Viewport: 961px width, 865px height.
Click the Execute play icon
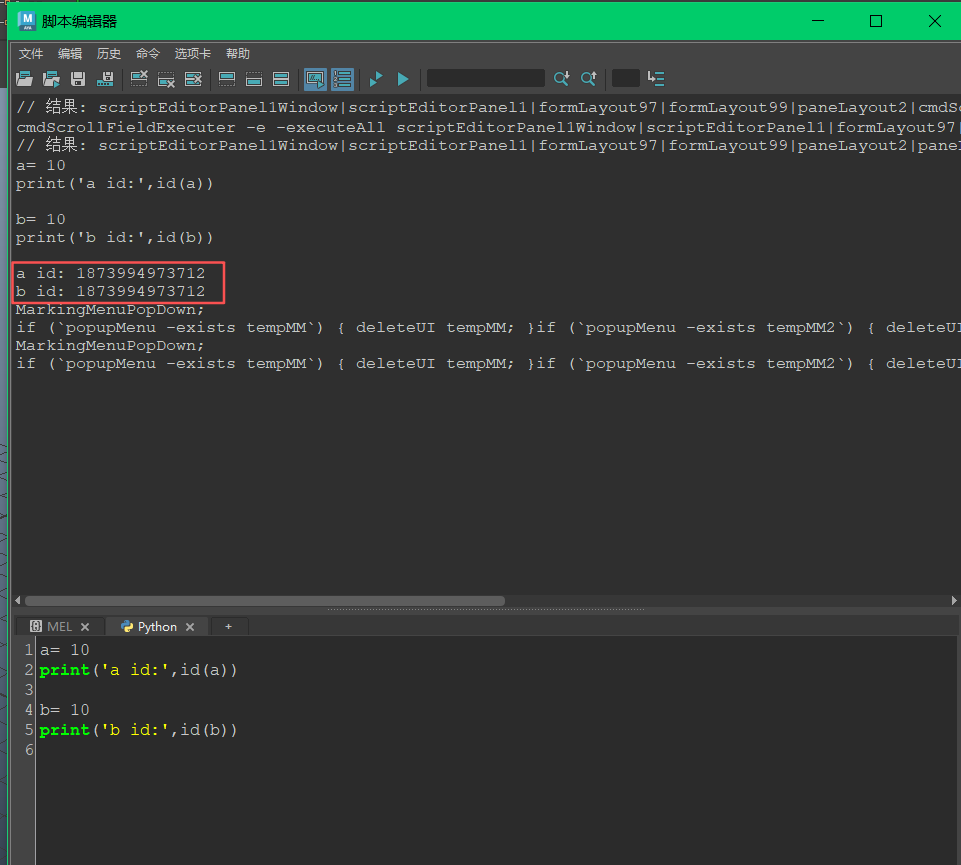tap(403, 78)
